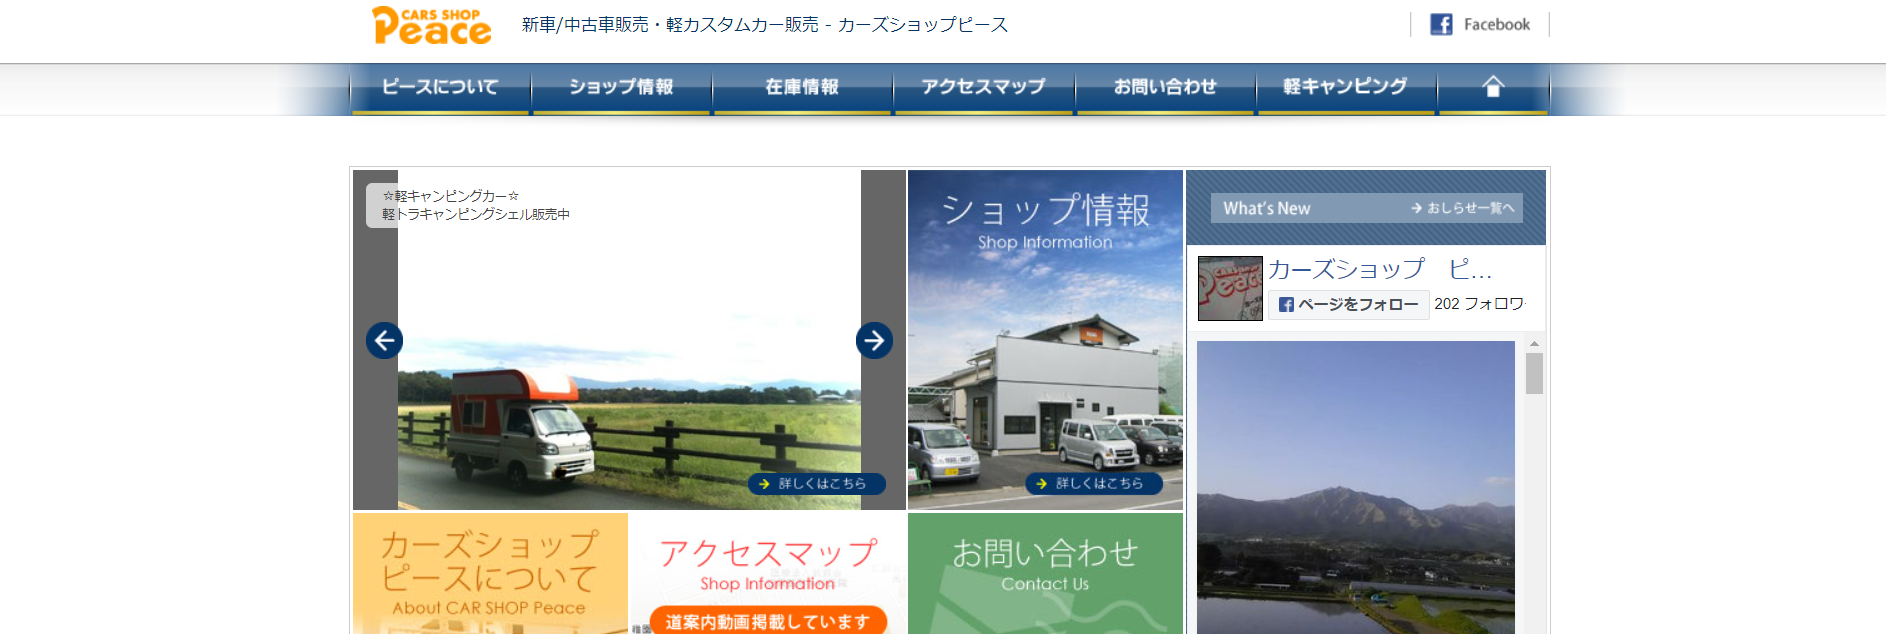The image size is (1886, 634).
Task: Click the Cars Shop Peace logo
Action: [431, 25]
